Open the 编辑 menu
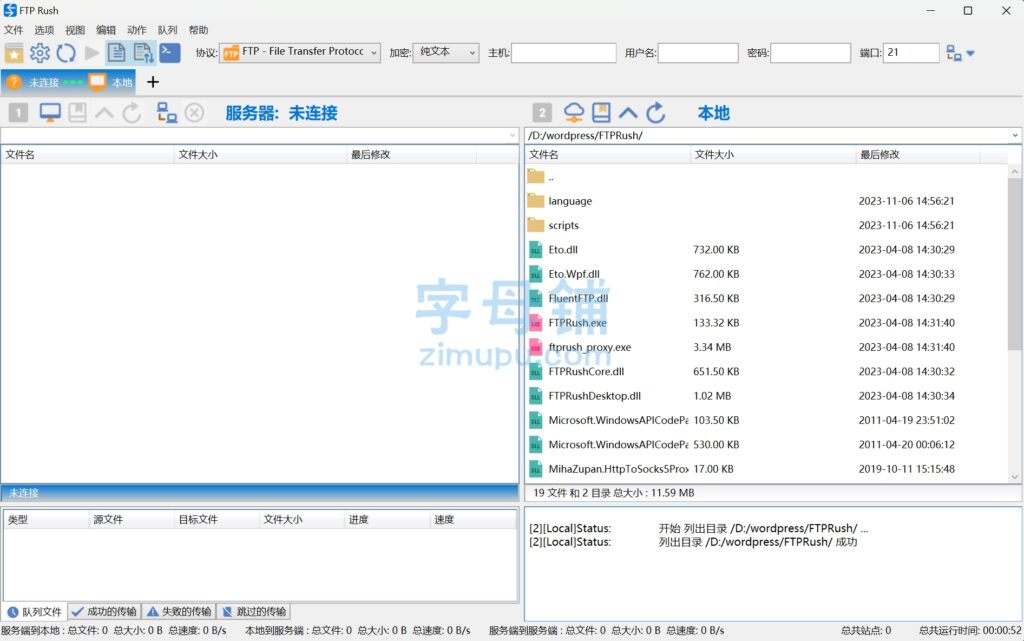1024x641 pixels. [106, 30]
